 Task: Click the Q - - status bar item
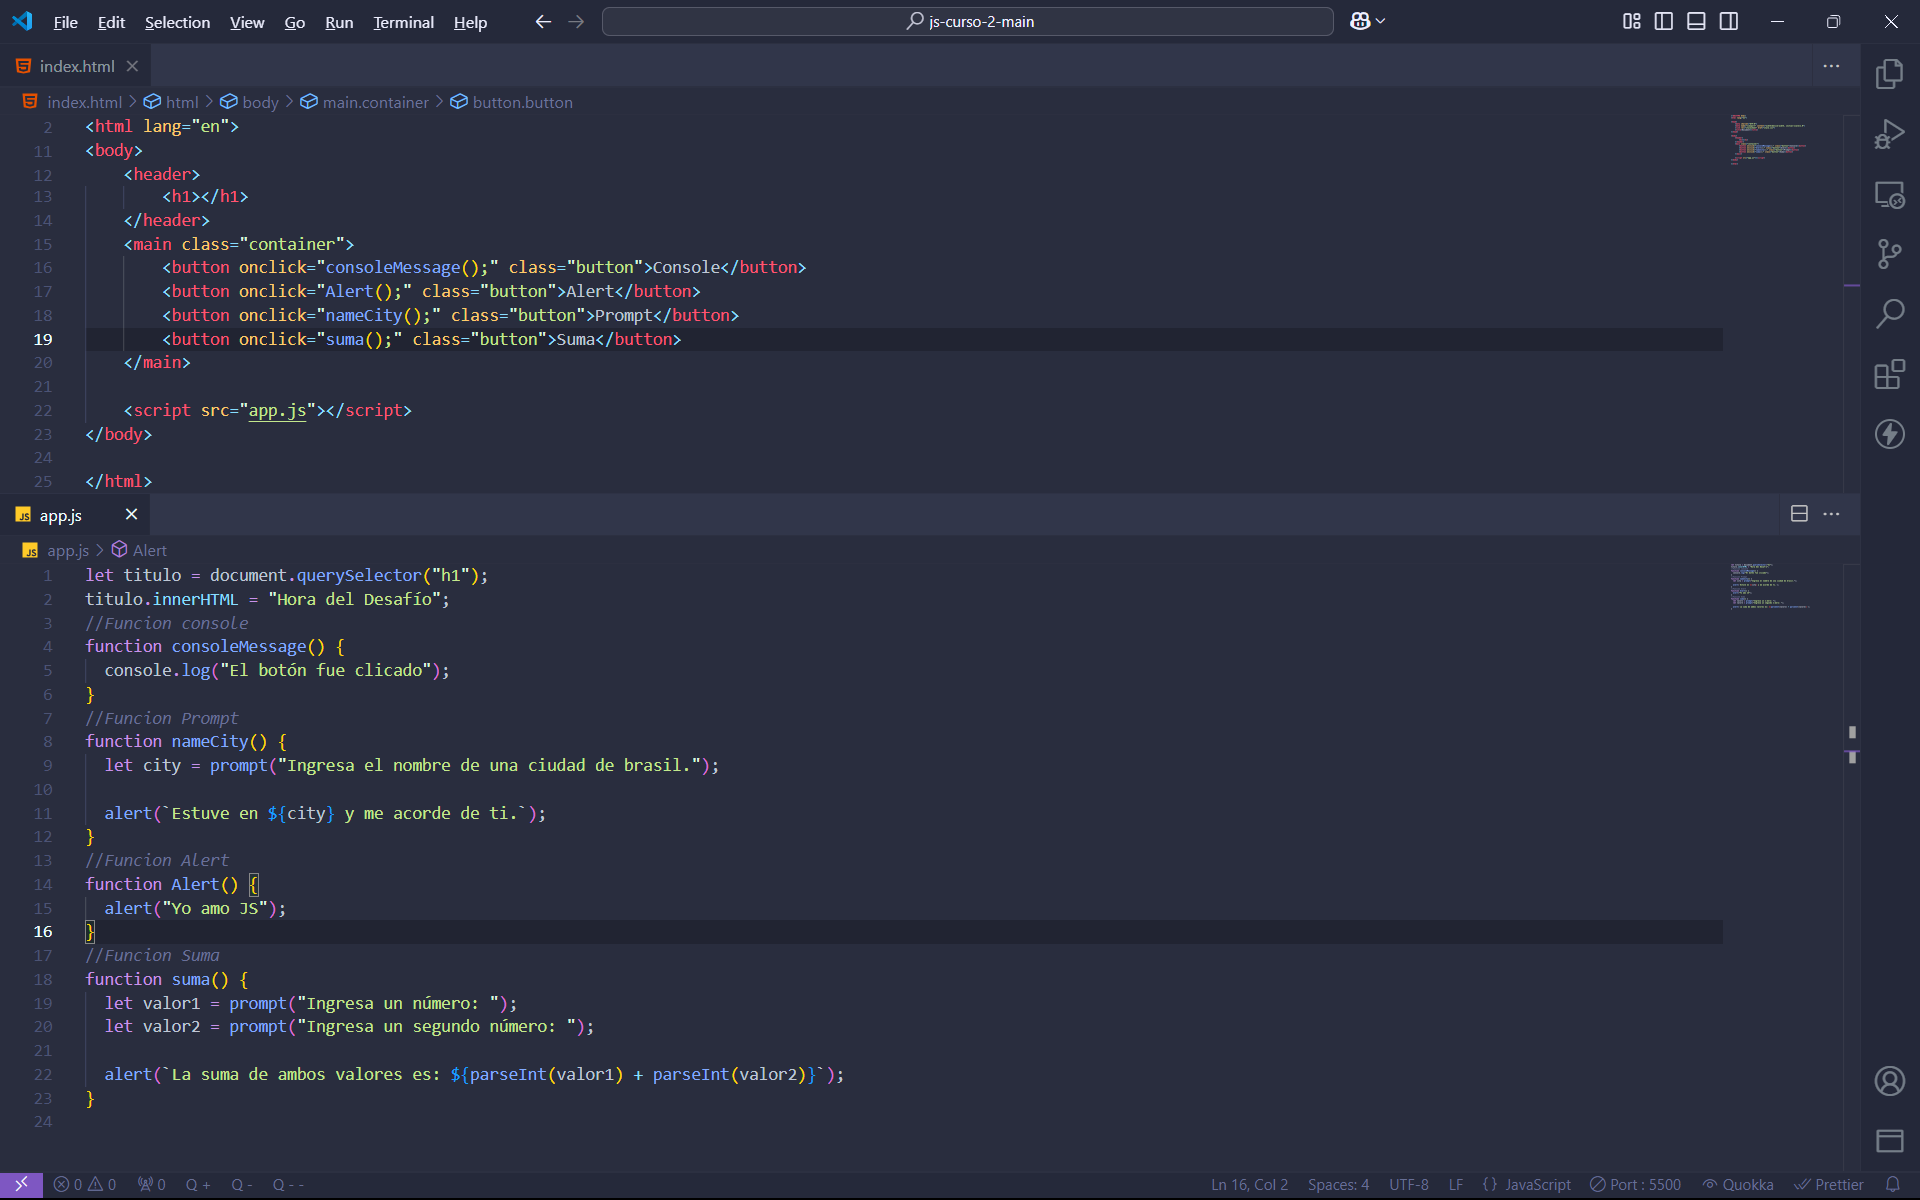288,1185
